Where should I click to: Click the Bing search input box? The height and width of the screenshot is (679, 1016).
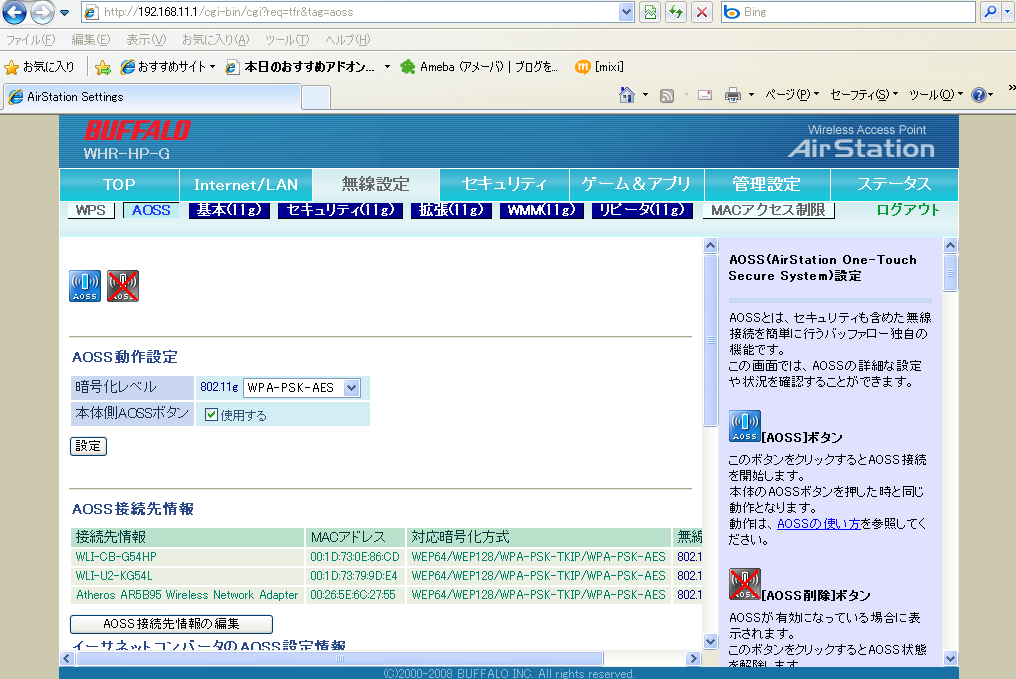tap(848, 12)
